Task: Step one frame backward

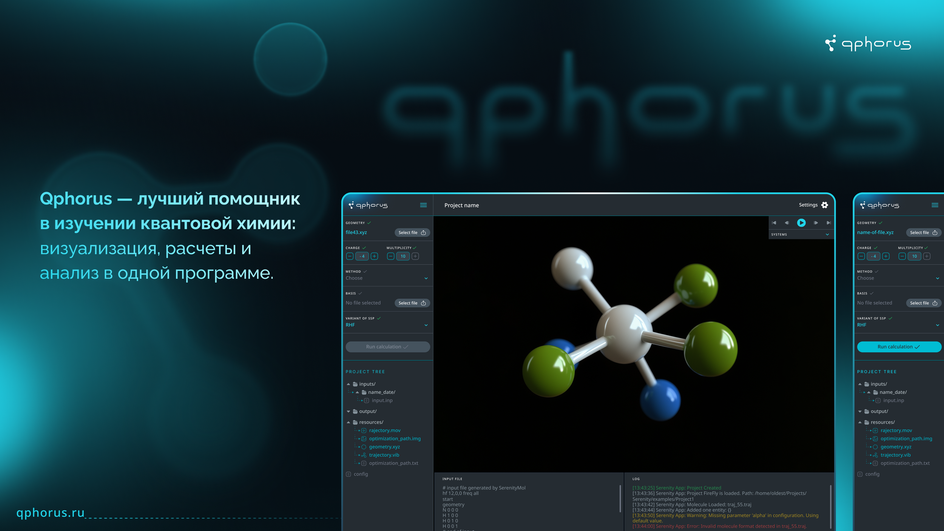Action: 787,223
